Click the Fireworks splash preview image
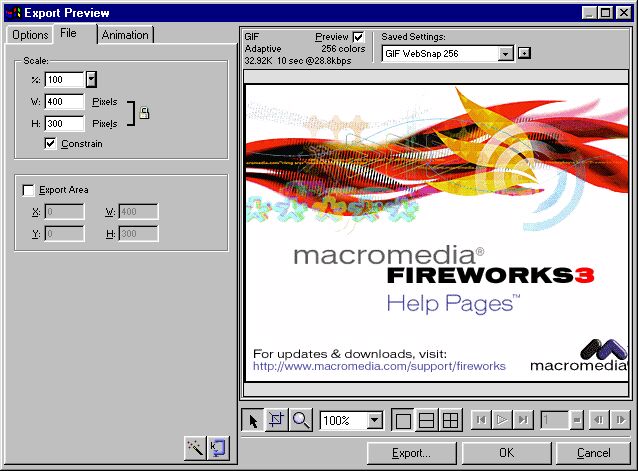Screen dimensions: 638x471 pos(437,233)
